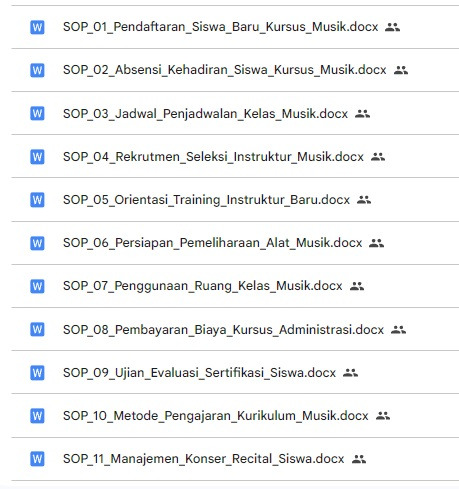
Task: Open SOP_06_Persiapan_Pemeliharaan_Alat_Musik.docx
Action: [213, 243]
